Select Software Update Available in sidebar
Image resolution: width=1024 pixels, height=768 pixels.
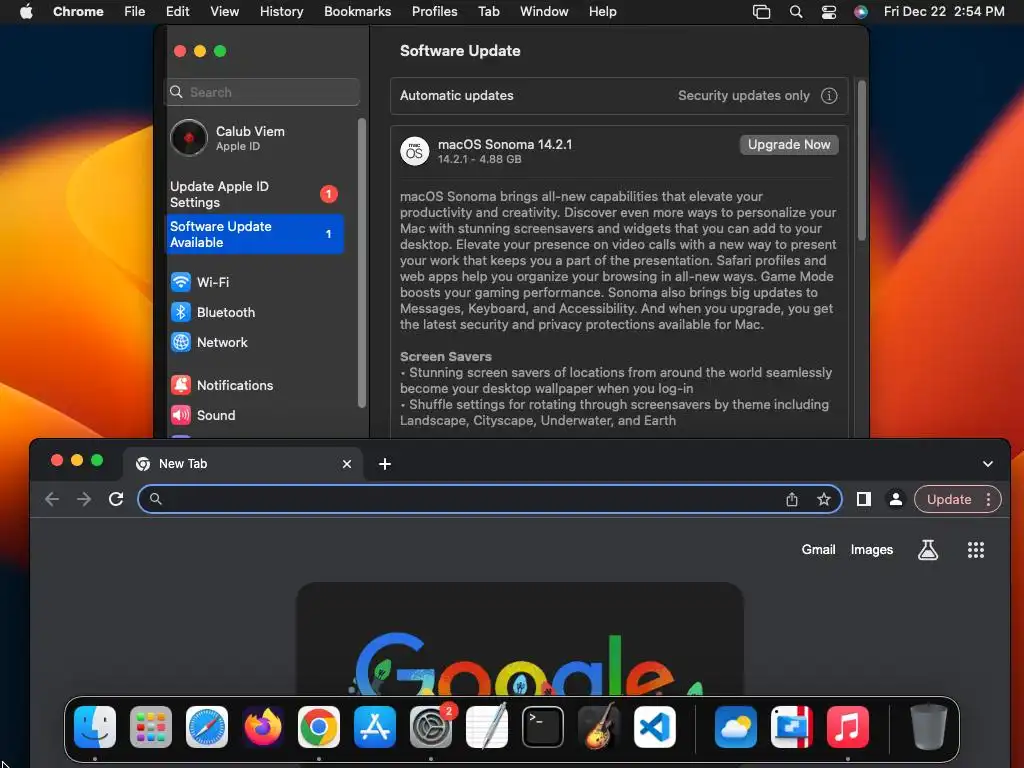point(255,234)
